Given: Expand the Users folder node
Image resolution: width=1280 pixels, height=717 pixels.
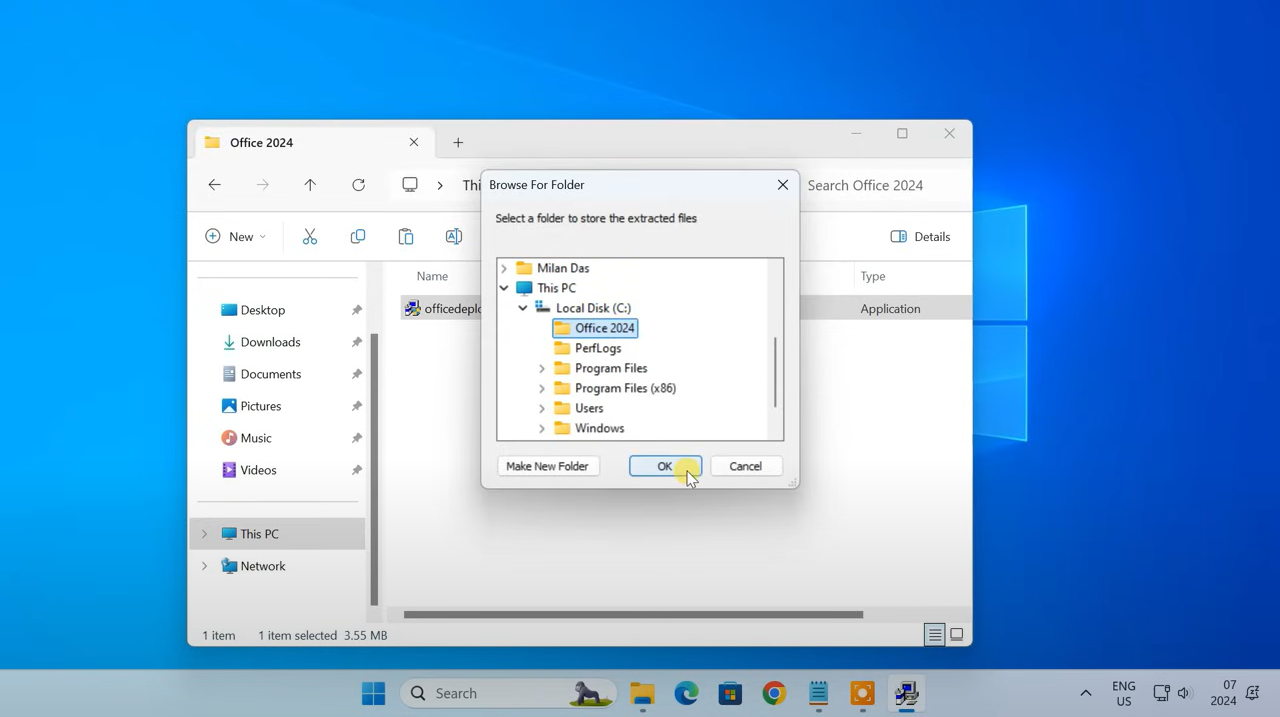Looking at the screenshot, I should coord(542,408).
